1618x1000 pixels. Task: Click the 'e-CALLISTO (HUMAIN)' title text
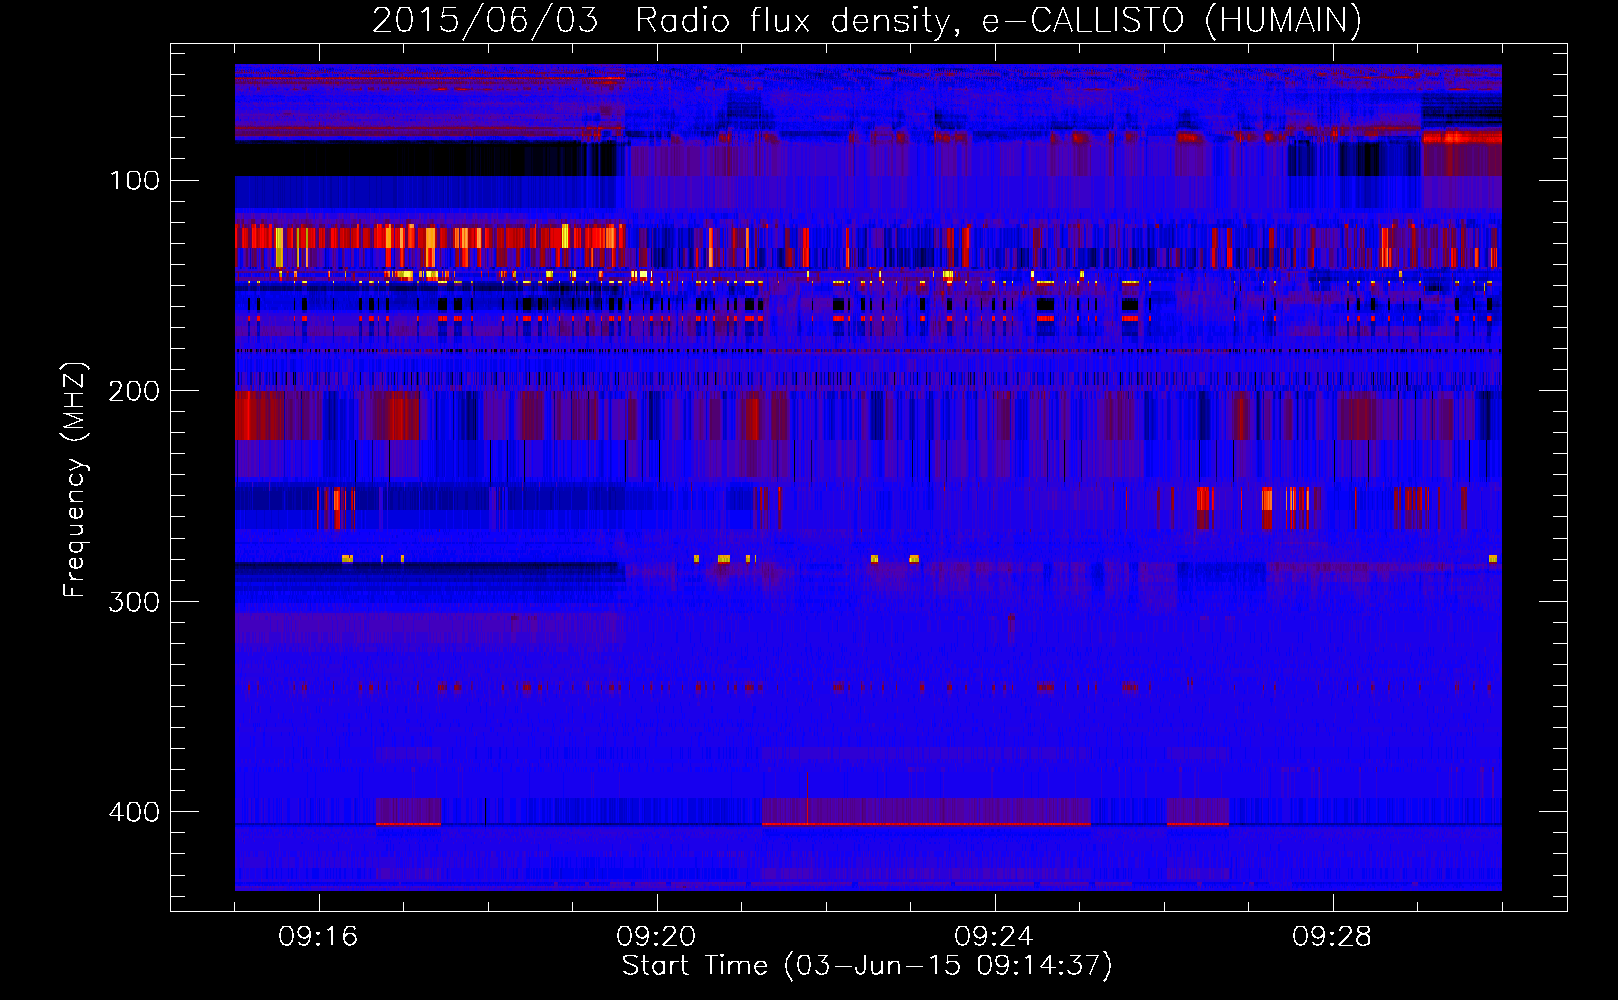click(x=1171, y=21)
